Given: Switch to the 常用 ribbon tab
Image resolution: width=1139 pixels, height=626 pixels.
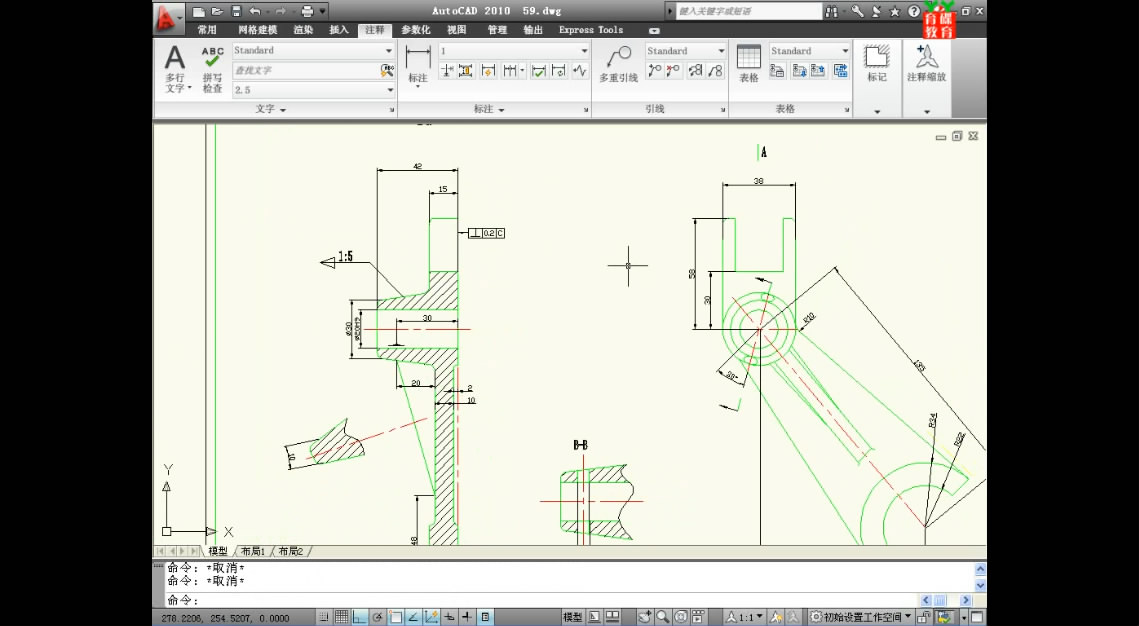Looking at the screenshot, I should [207, 30].
